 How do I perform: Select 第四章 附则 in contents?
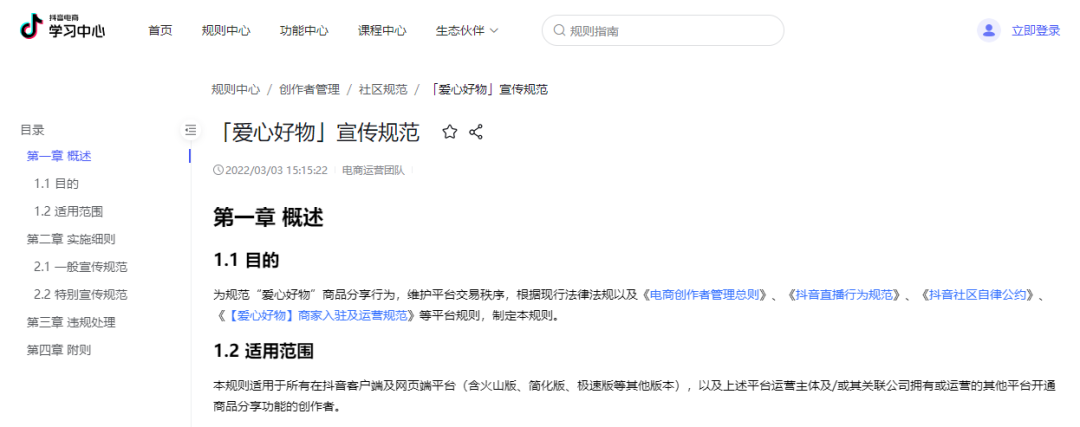pyautogui.click(x=59, y=350)
